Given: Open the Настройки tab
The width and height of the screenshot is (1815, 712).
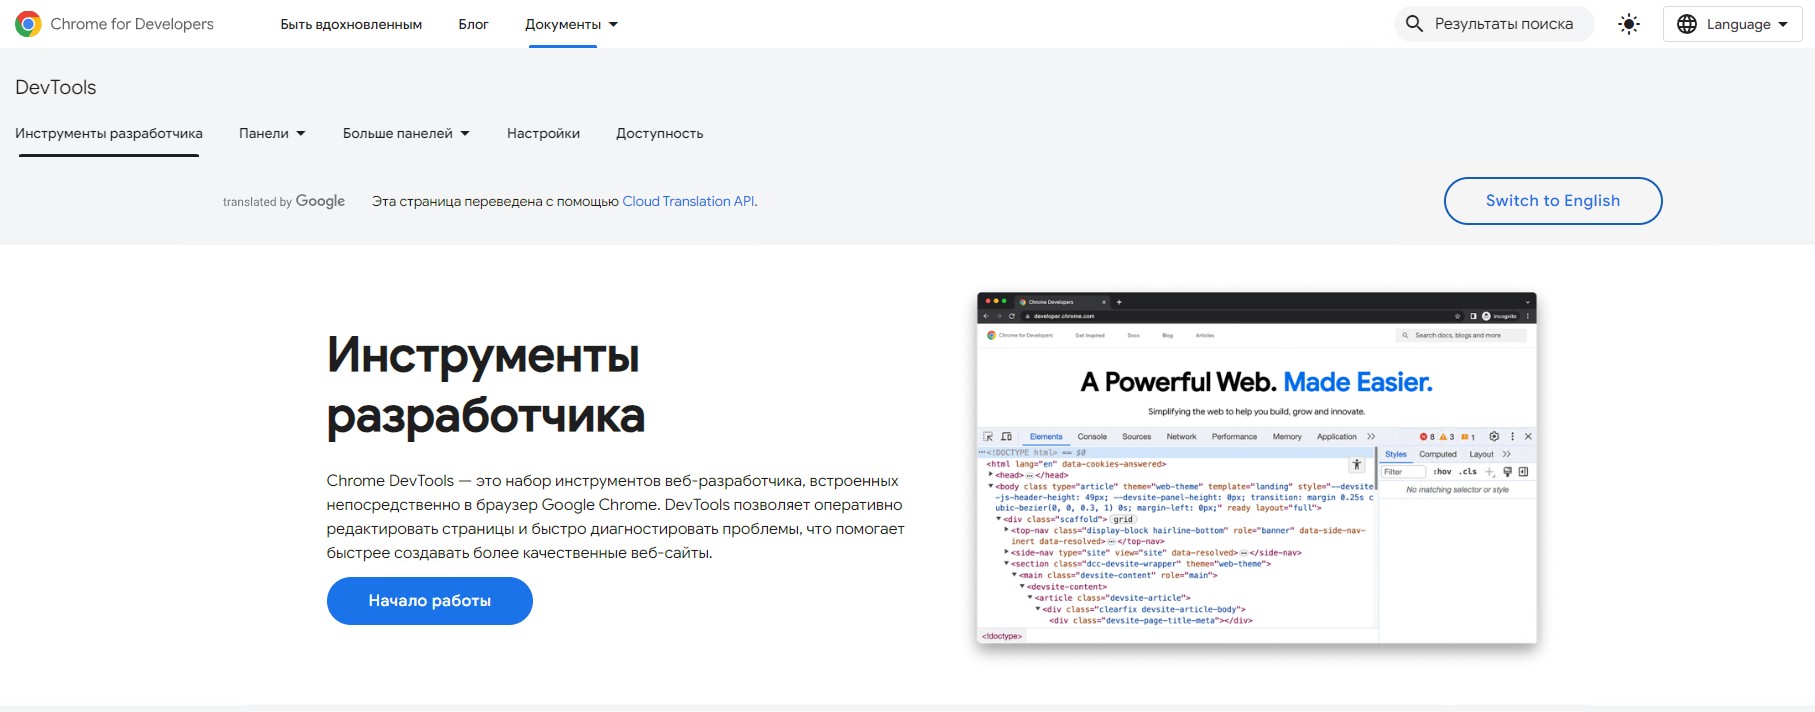Looking at the screenshot, I should point(543,133).
